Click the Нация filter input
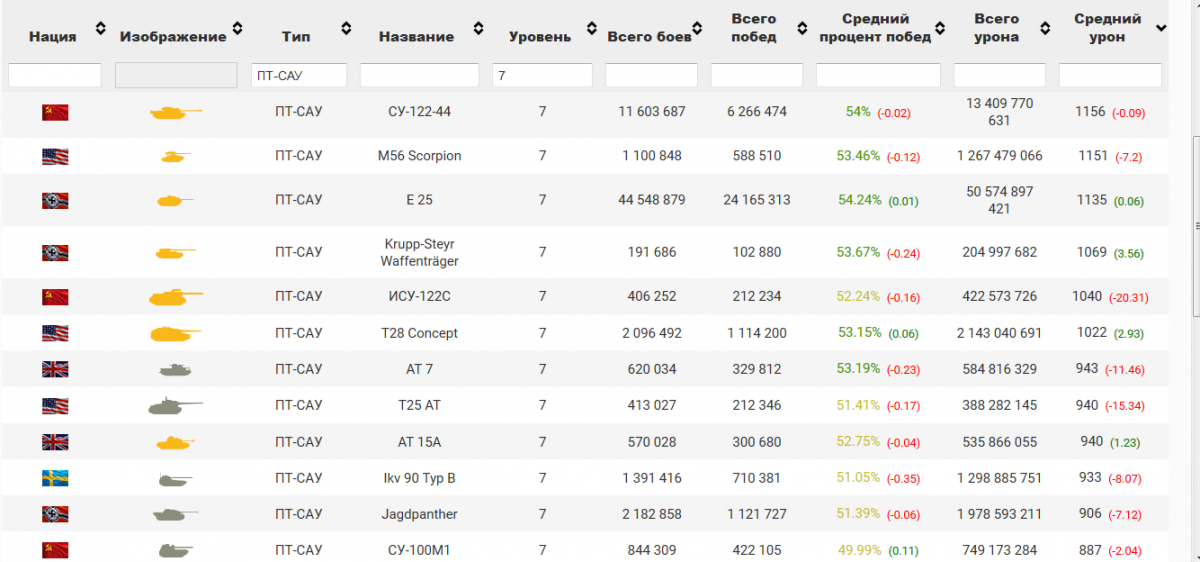This screenshot has height=562, width=1200. click(x=55, y=75)
